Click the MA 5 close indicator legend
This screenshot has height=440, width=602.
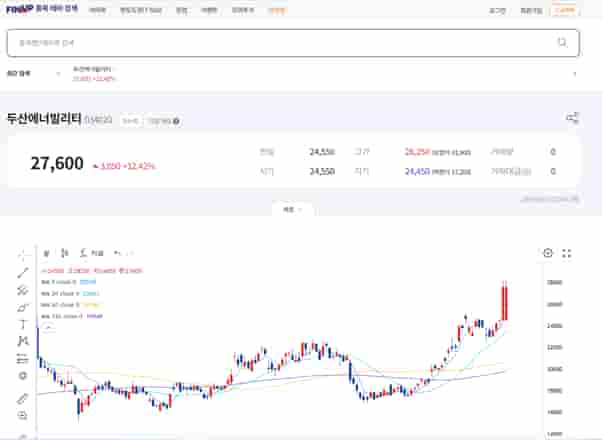(69, 282)
